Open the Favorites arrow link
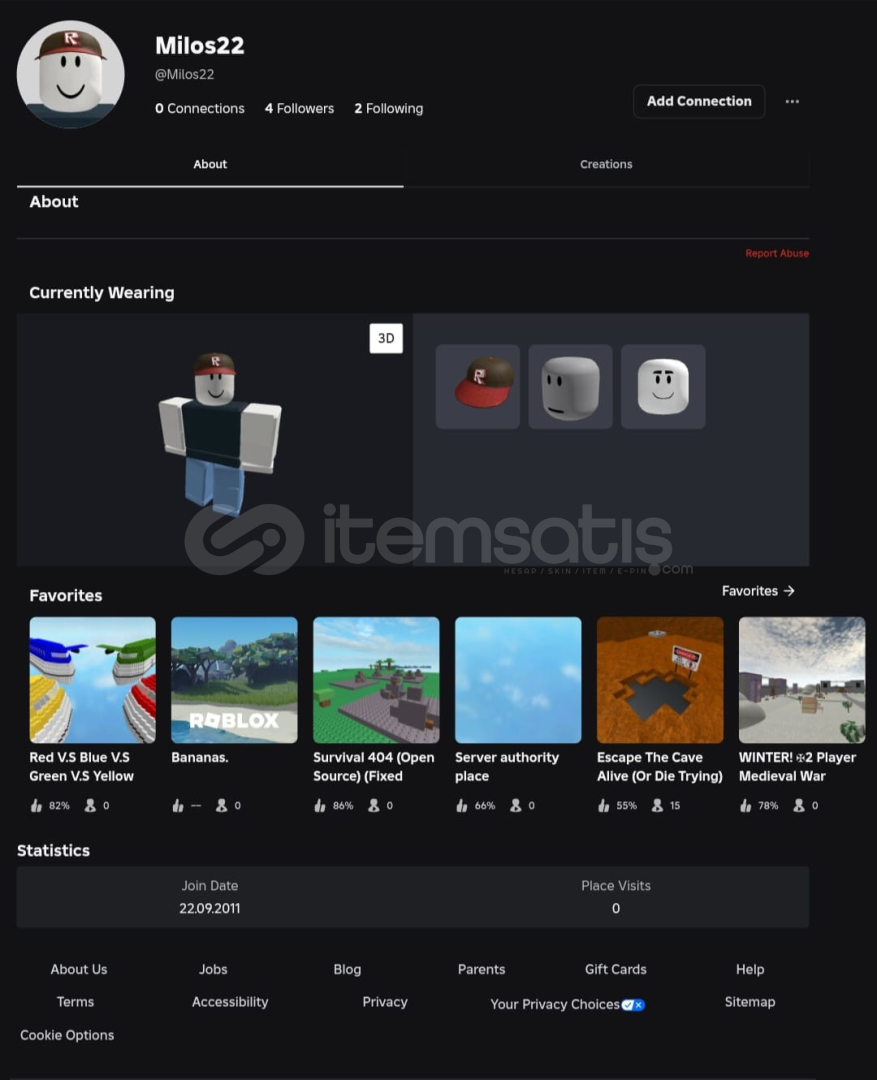 pyautogui.click(x=758, y=591)
